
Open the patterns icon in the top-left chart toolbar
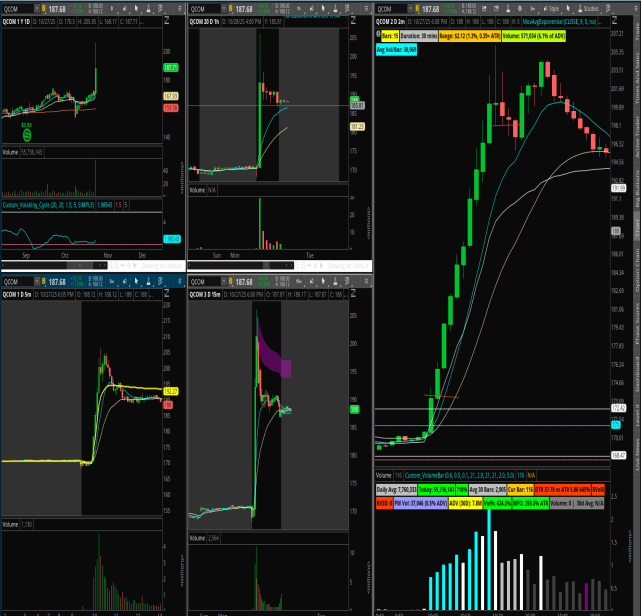[x=160, y=9]
